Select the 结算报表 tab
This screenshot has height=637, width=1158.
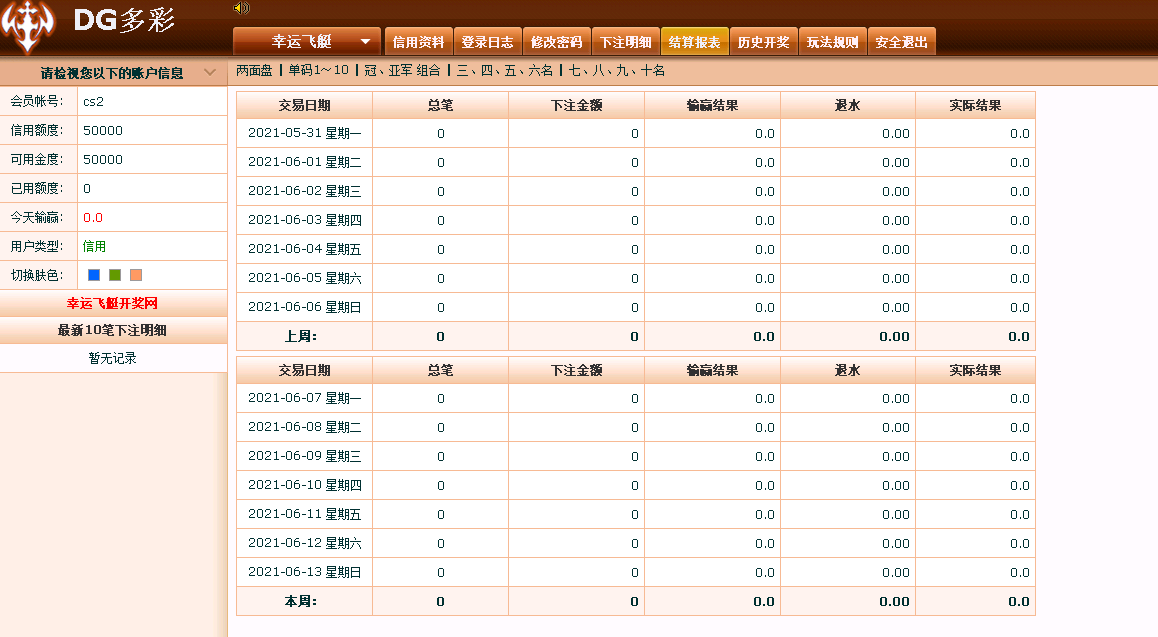pyautogui.click(x=694, y=42)
